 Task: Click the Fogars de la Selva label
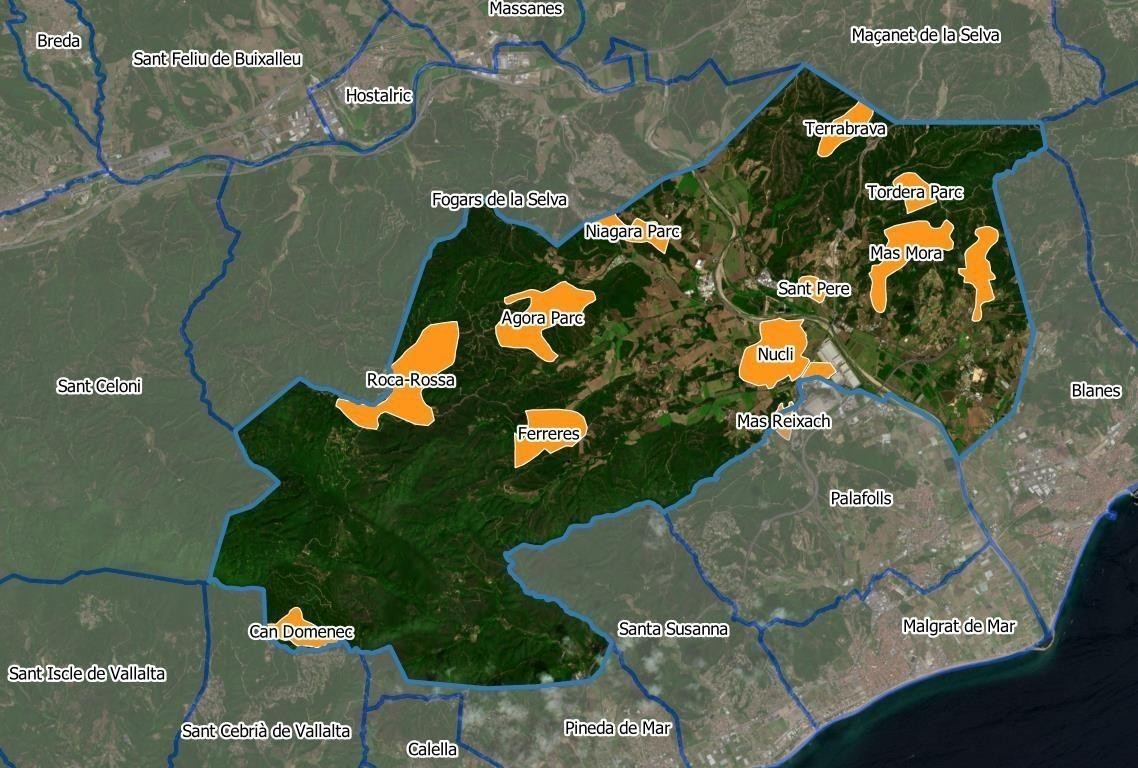coord(499,199)
